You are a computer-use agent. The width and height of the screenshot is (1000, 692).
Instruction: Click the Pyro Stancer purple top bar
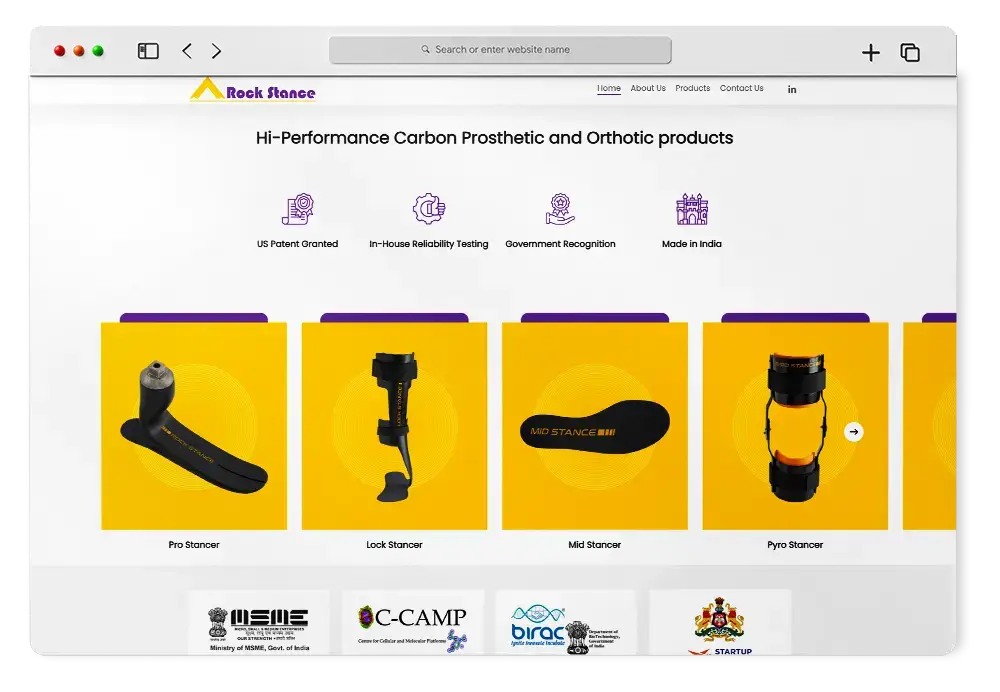(x=795, y=318)
